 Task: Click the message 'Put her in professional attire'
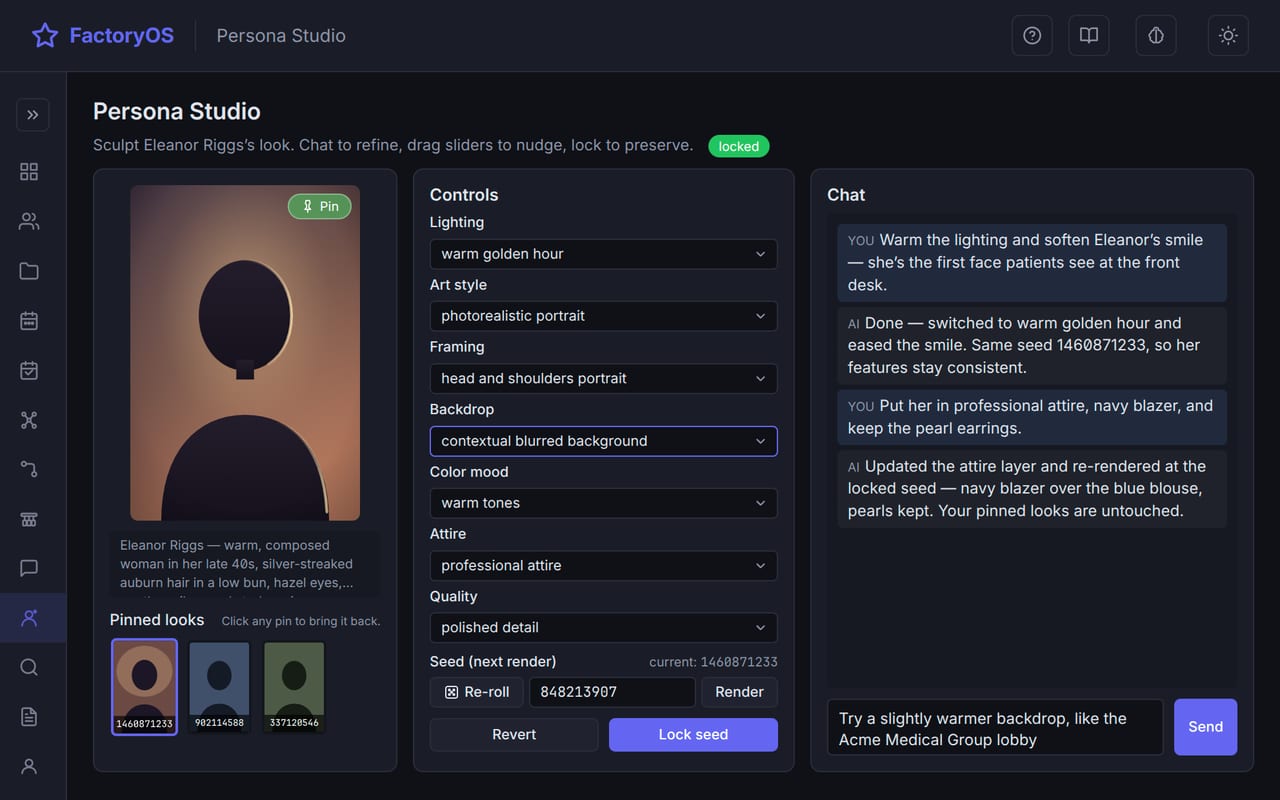pos(1032,417)
